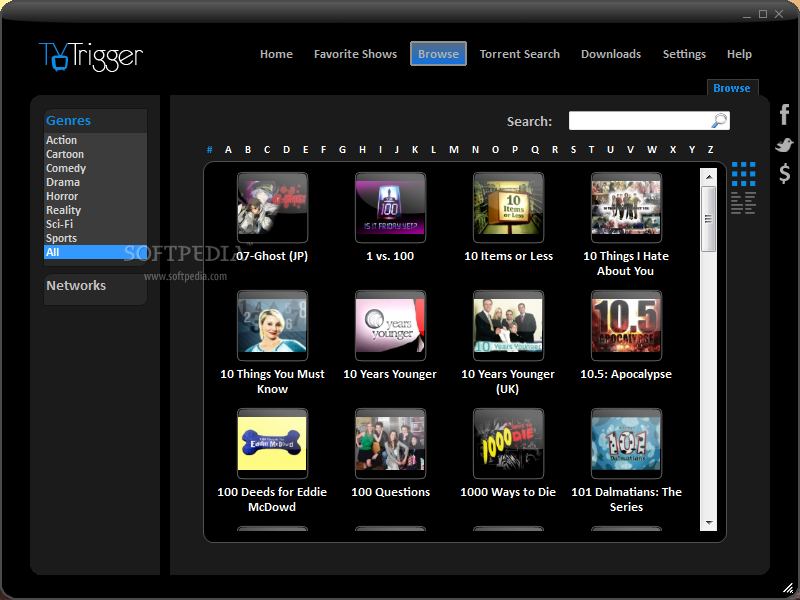
Task: Open 100 Deeds for Eddie McDowd thumbnail
Action: coord(272,443)
